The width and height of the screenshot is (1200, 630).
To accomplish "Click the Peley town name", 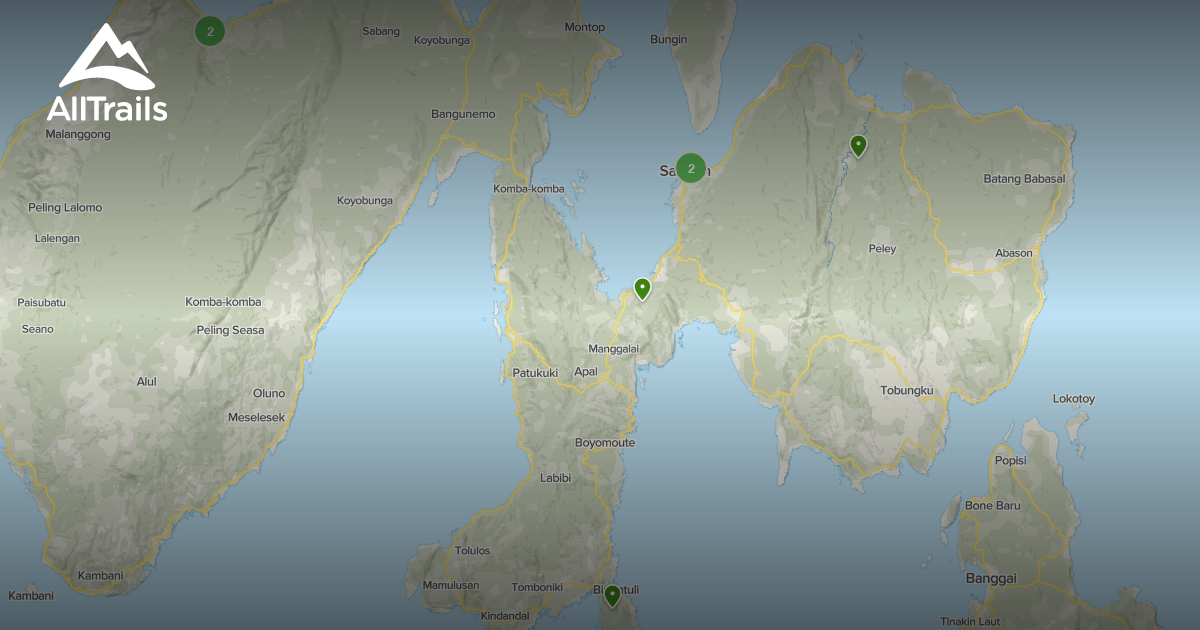I will [x=881, y=247].
